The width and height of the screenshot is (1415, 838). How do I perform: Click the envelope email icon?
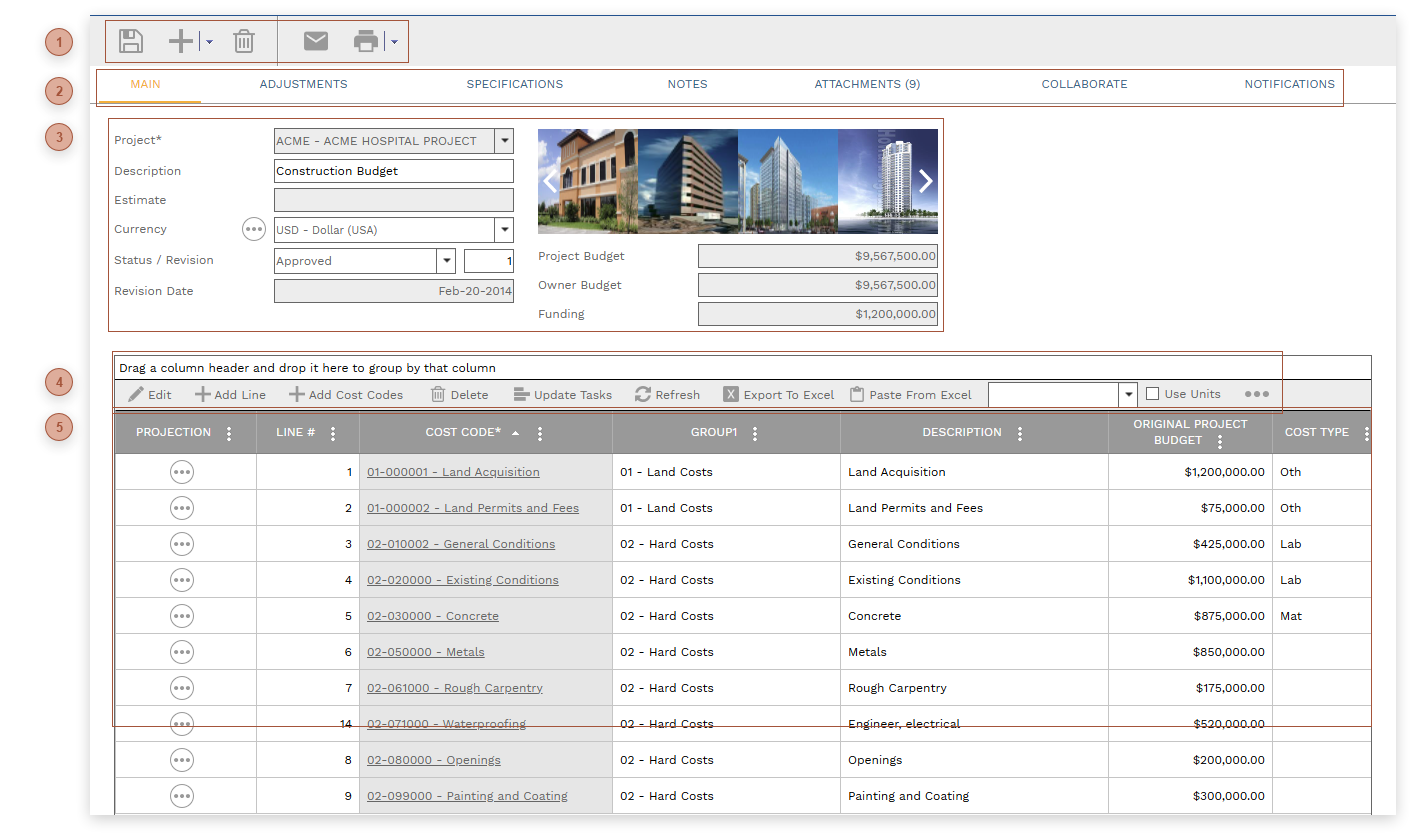pyautogui.click(x=316, y=41)
